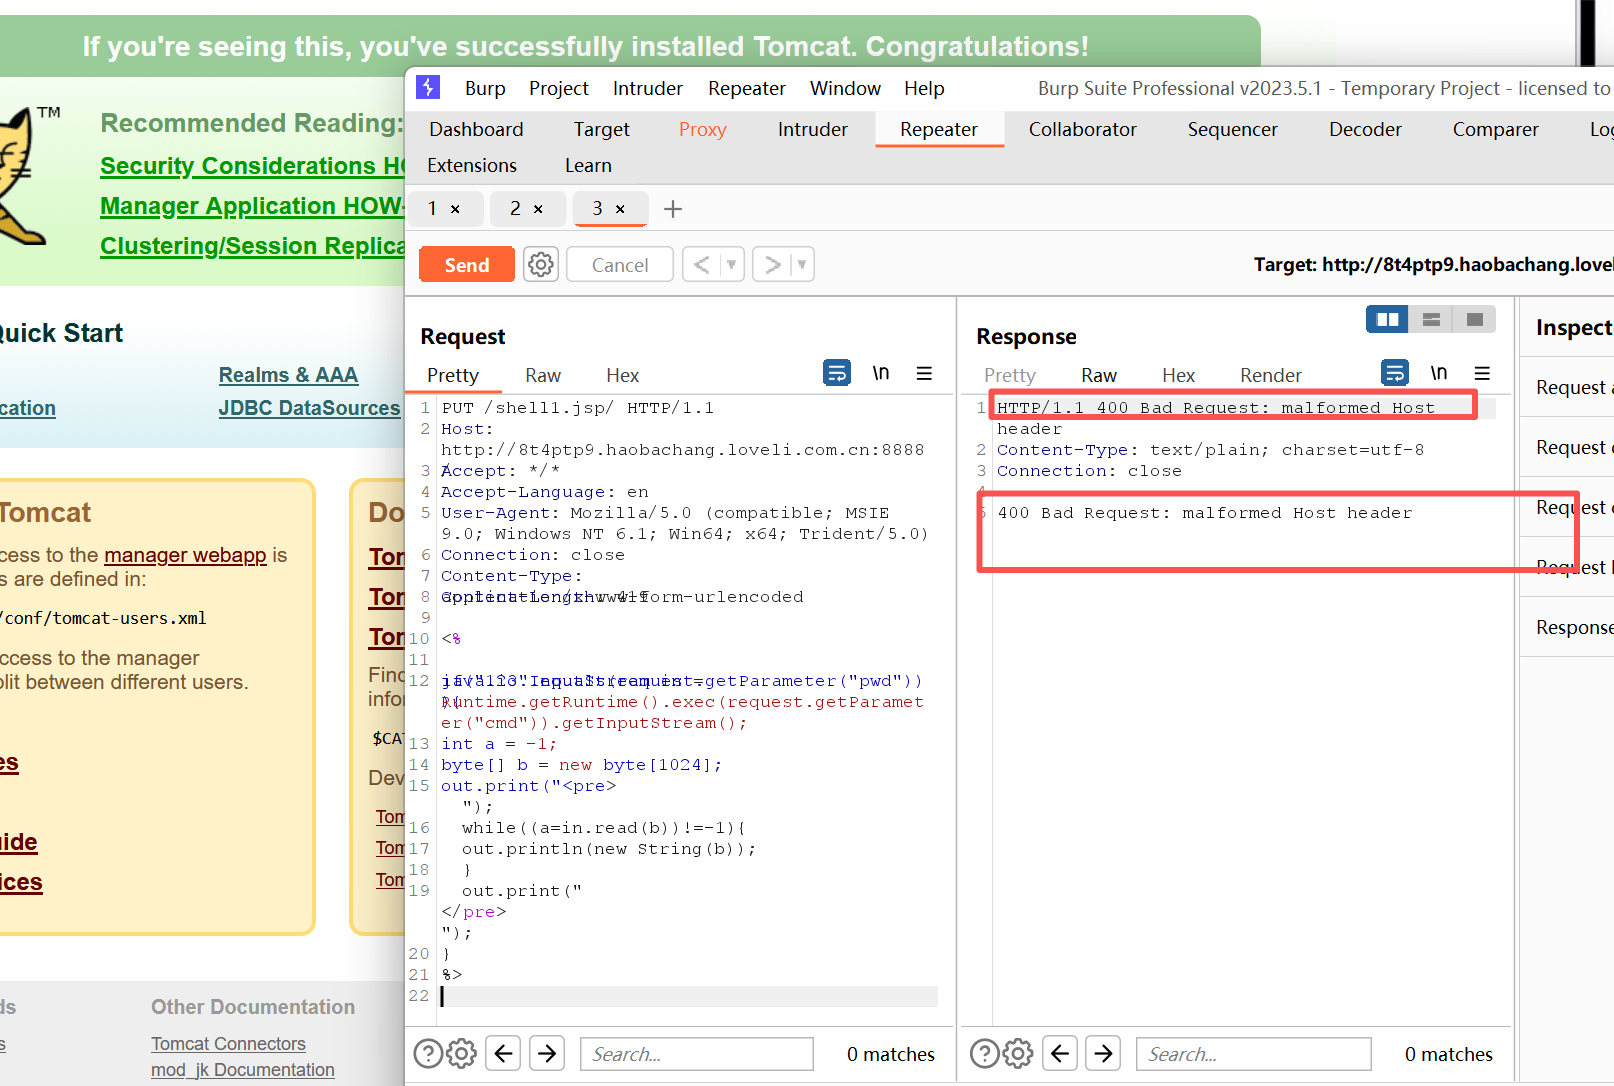Switch to the Sequencer tab
The width and height of the screenshot is (1614, 1086).
click(x=1233, y=129)
